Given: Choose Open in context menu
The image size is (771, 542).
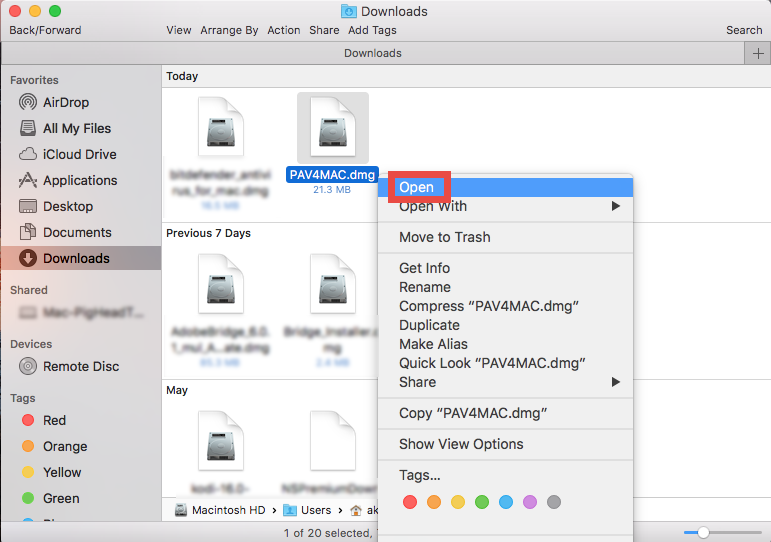Looking at the screenshot, I should pos(505,187).
